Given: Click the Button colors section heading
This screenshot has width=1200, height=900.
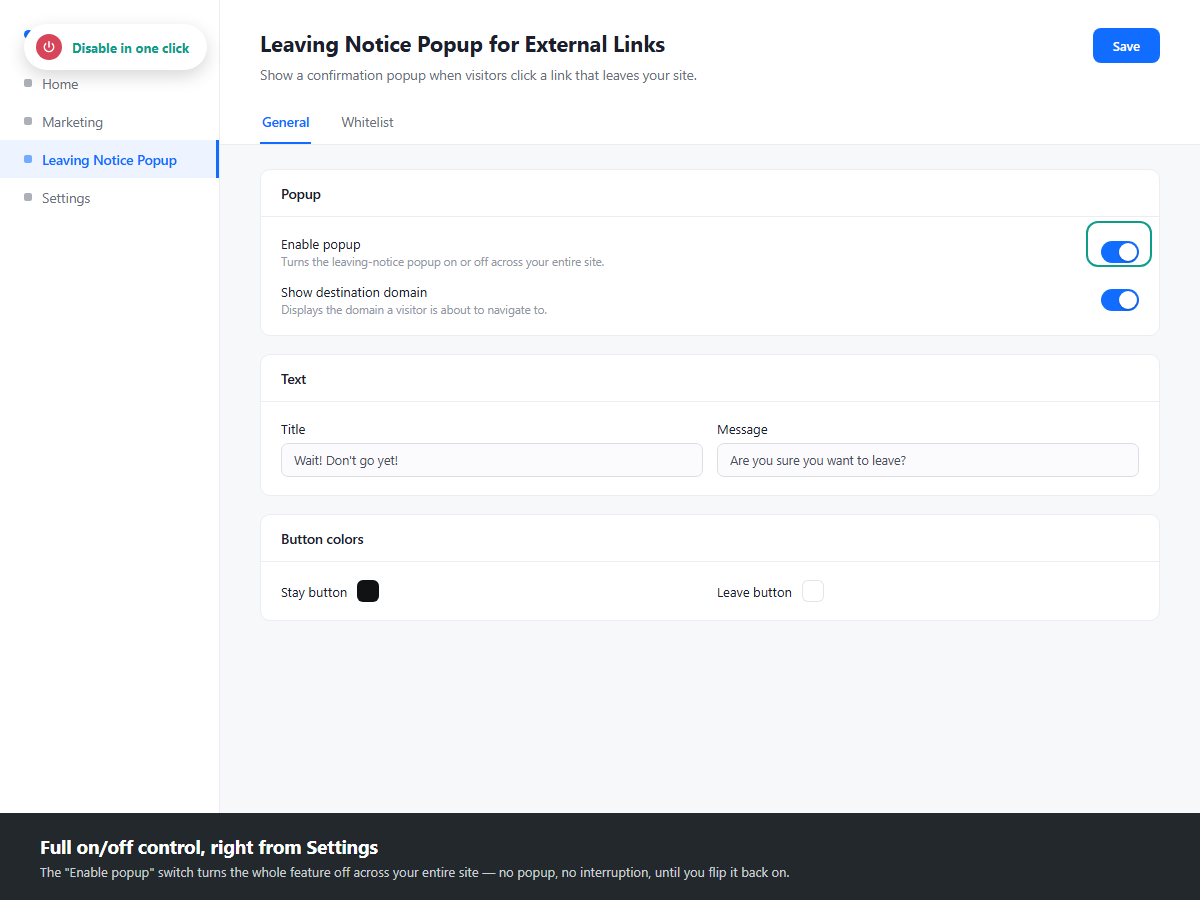Looking at the screenshot, I should pos(322,539).
